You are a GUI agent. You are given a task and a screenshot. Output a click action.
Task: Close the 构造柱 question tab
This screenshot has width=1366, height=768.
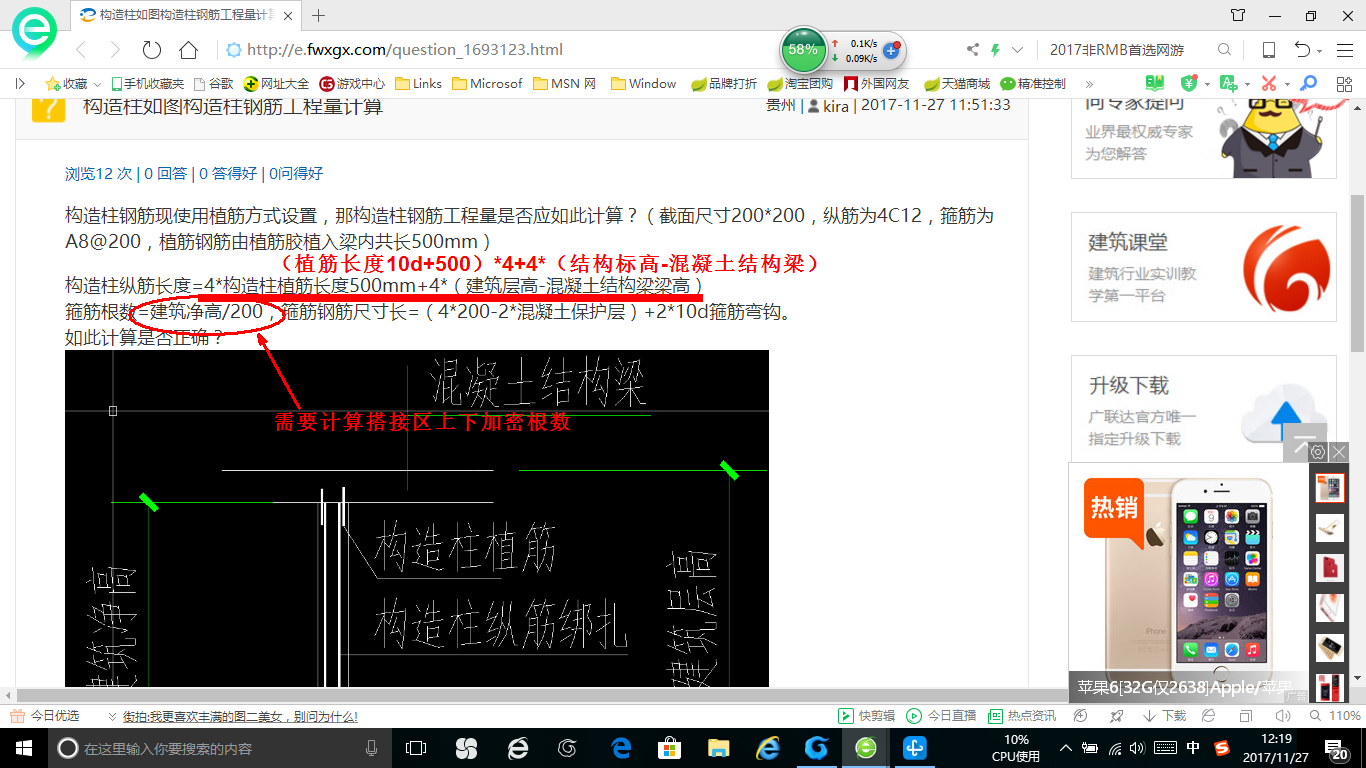point(289,15)
